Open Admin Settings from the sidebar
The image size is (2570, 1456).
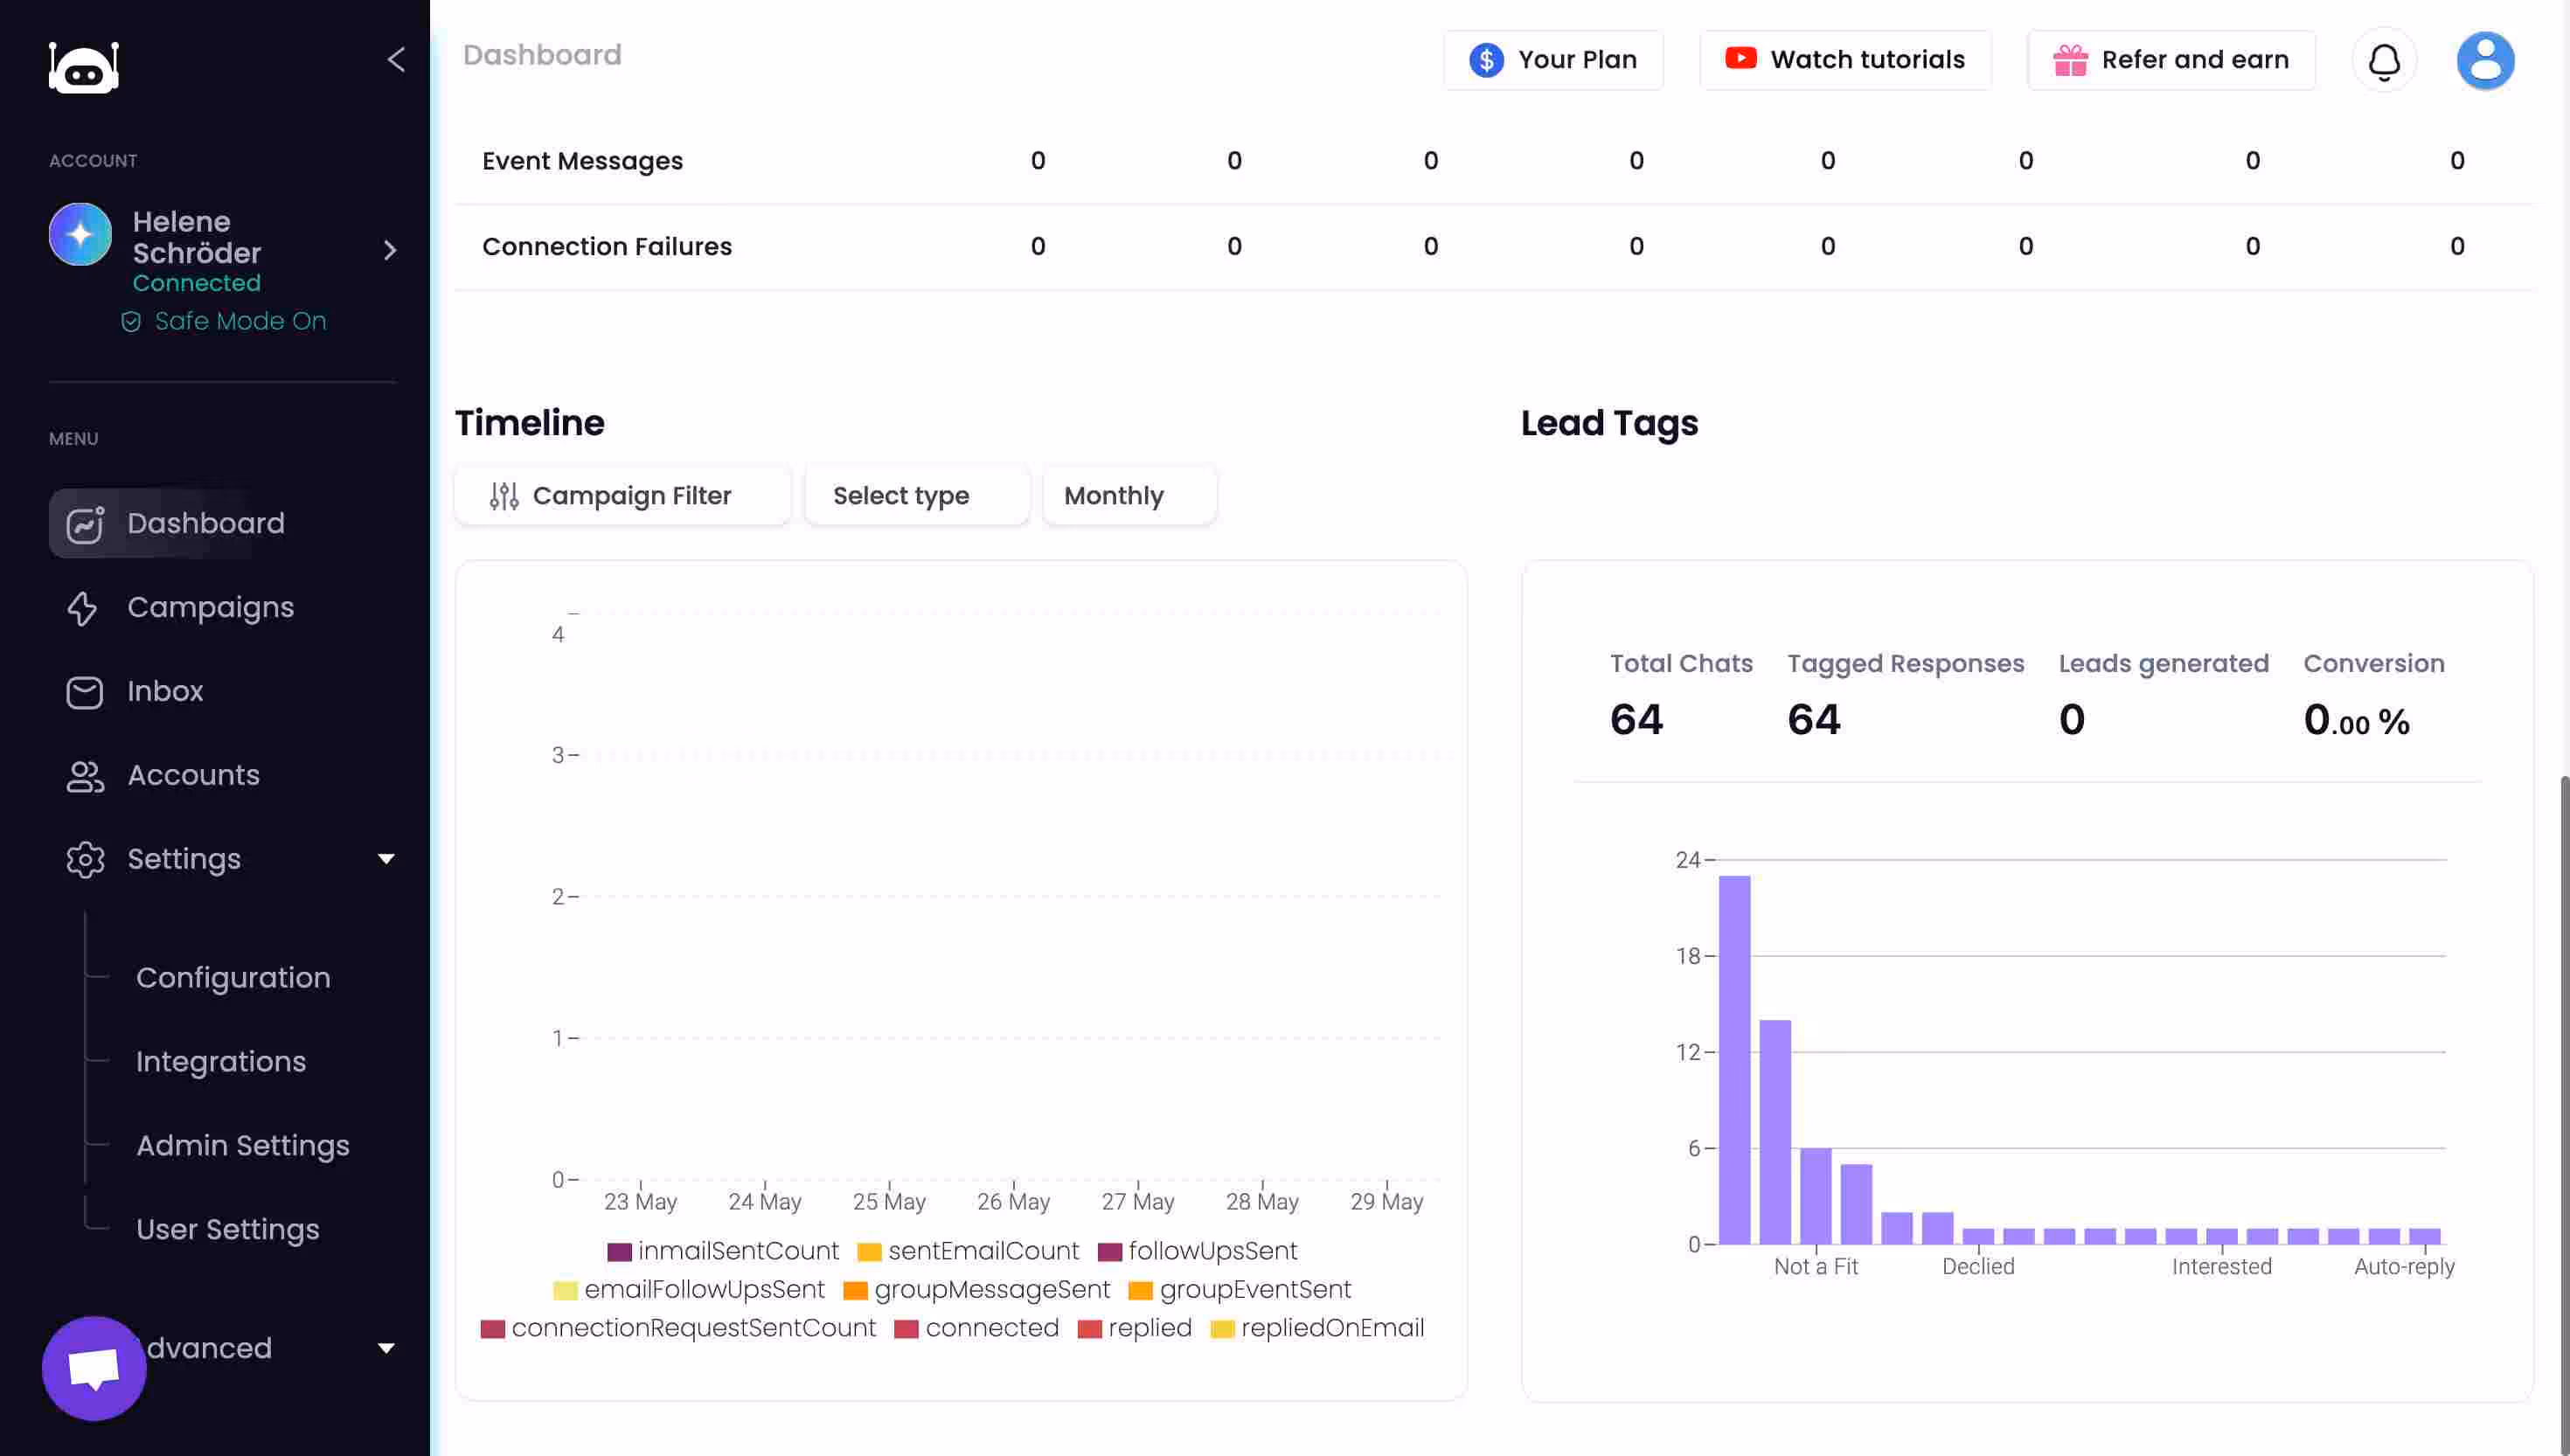click(x=242, y=1145)
